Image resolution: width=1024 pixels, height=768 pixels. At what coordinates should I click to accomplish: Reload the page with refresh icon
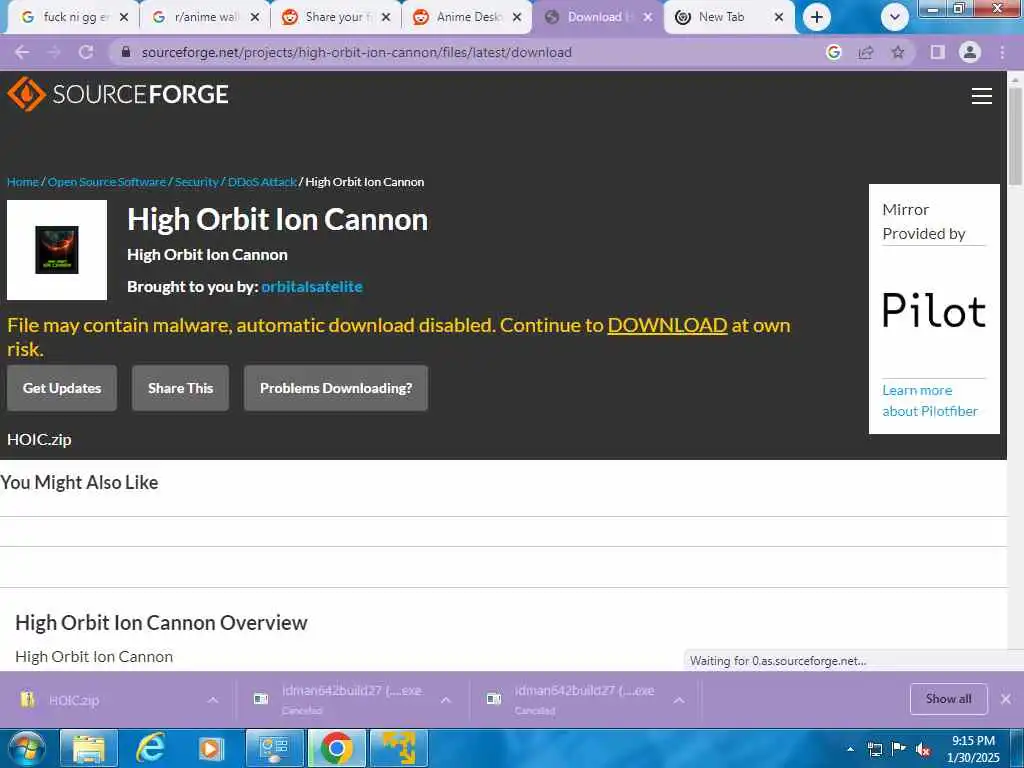coord(86,52)
